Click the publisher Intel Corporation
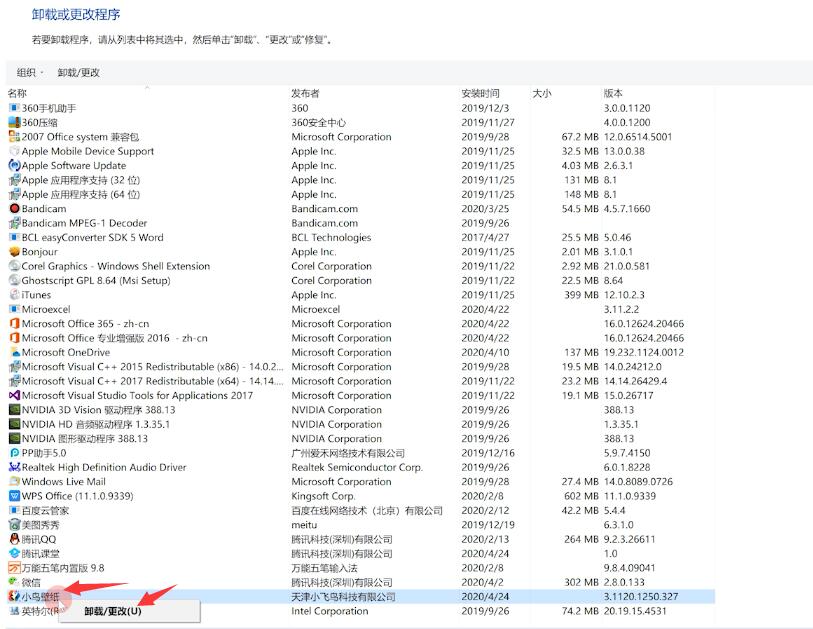Image resolution: width=813 pixels, height=629 pixels. pyautogui.click(x=330, y=611)
